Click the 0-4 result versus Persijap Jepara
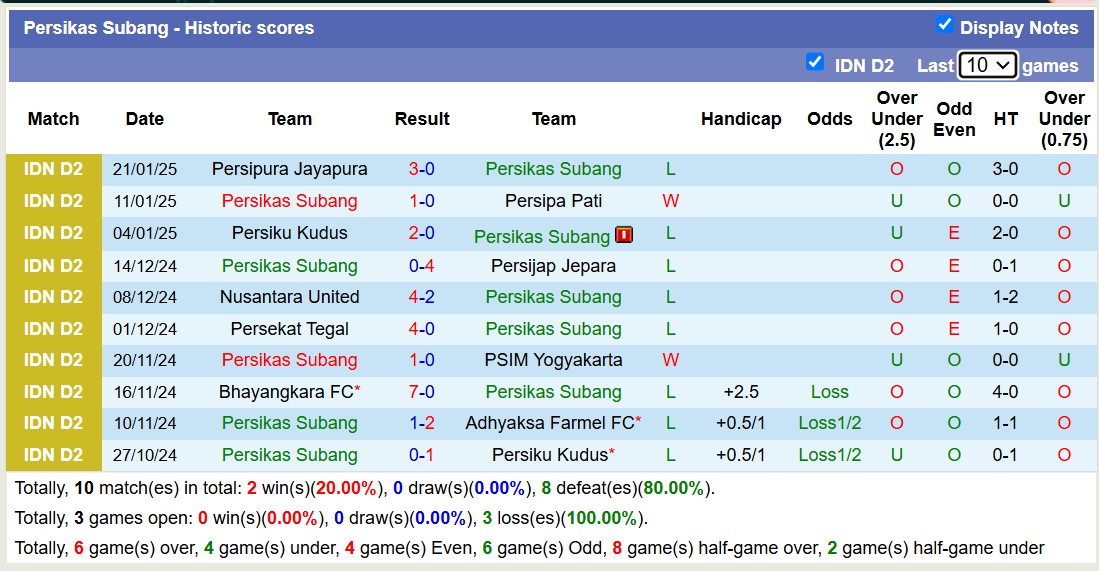This screenshot has width=1099, height=571. (x=421, y=266)
